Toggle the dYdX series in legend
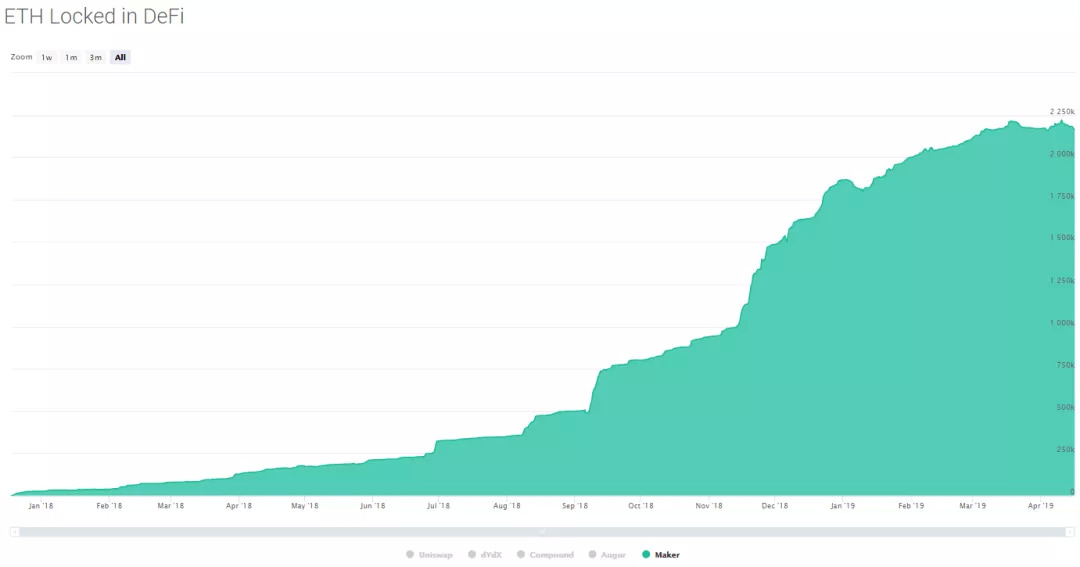This screenshot has width=1080, height=567. (x=493, y=554)
